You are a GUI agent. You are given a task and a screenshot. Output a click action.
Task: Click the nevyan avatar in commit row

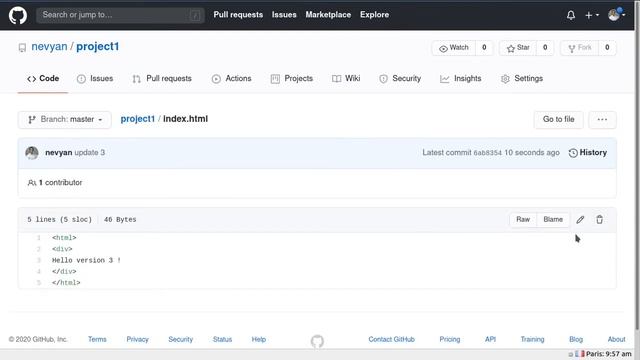(32, 153)
